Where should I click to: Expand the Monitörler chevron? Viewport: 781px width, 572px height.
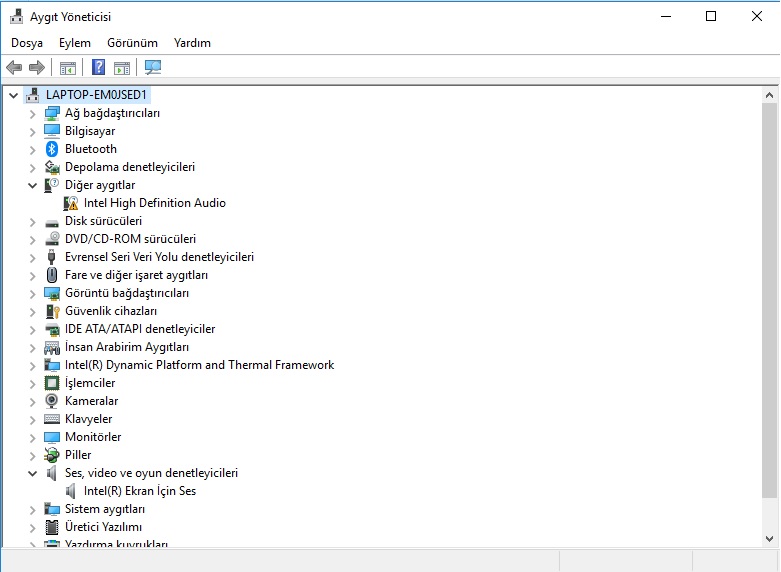coord(32,437)
